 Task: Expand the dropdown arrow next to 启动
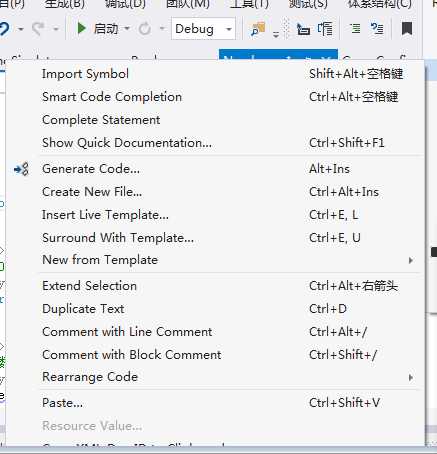(x=127, y=29)
